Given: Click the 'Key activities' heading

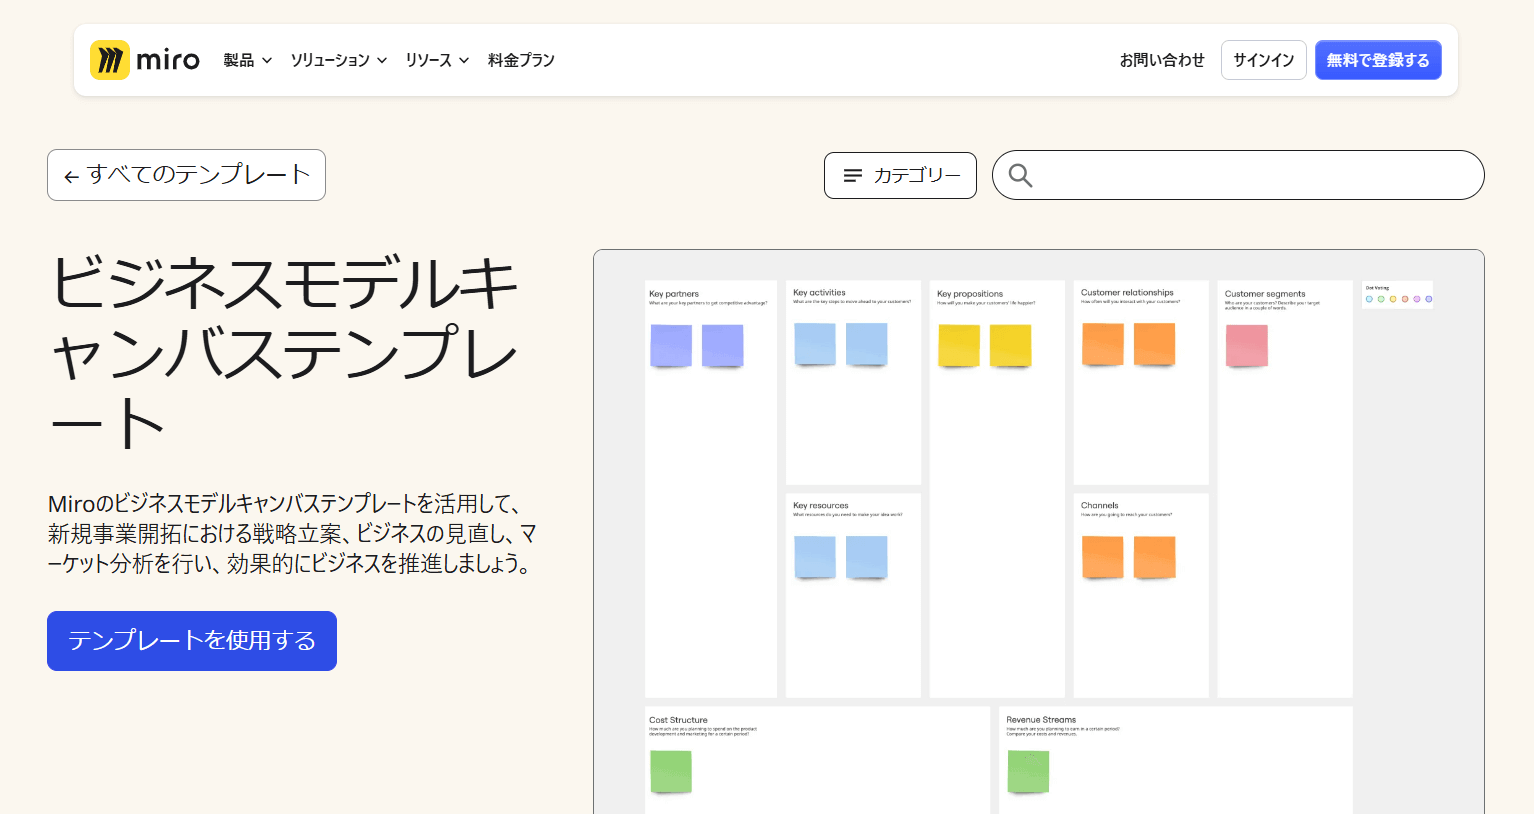Looking at the screenshot, I should [x=819, y=293].
